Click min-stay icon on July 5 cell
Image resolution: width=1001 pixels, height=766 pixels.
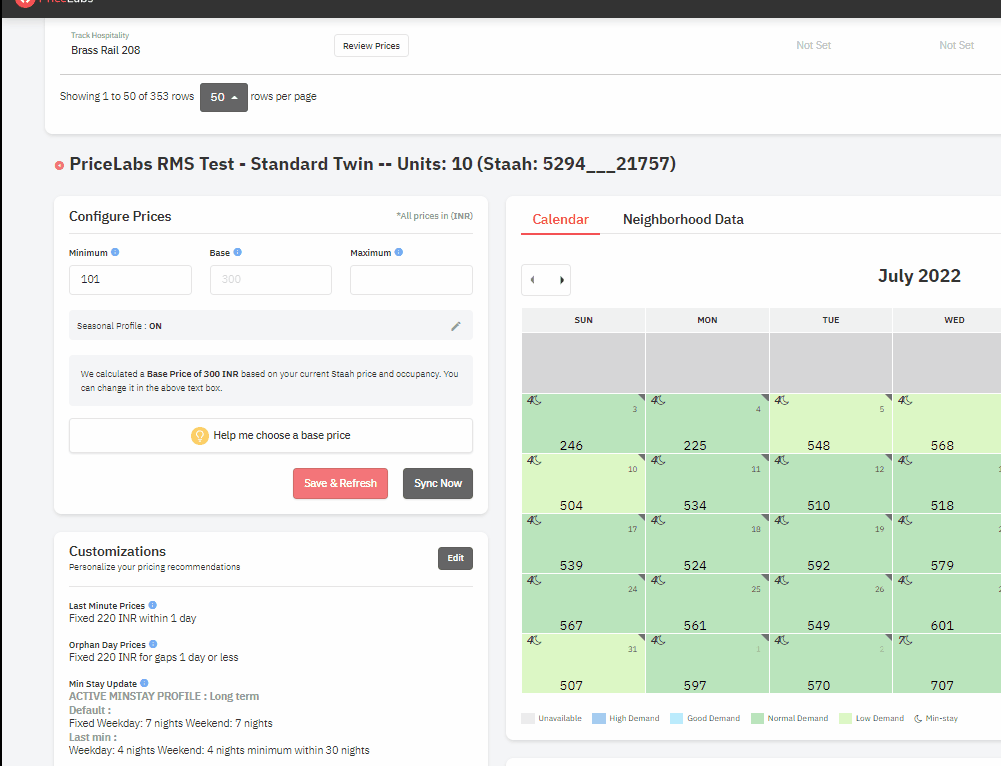tap(781, 400)
